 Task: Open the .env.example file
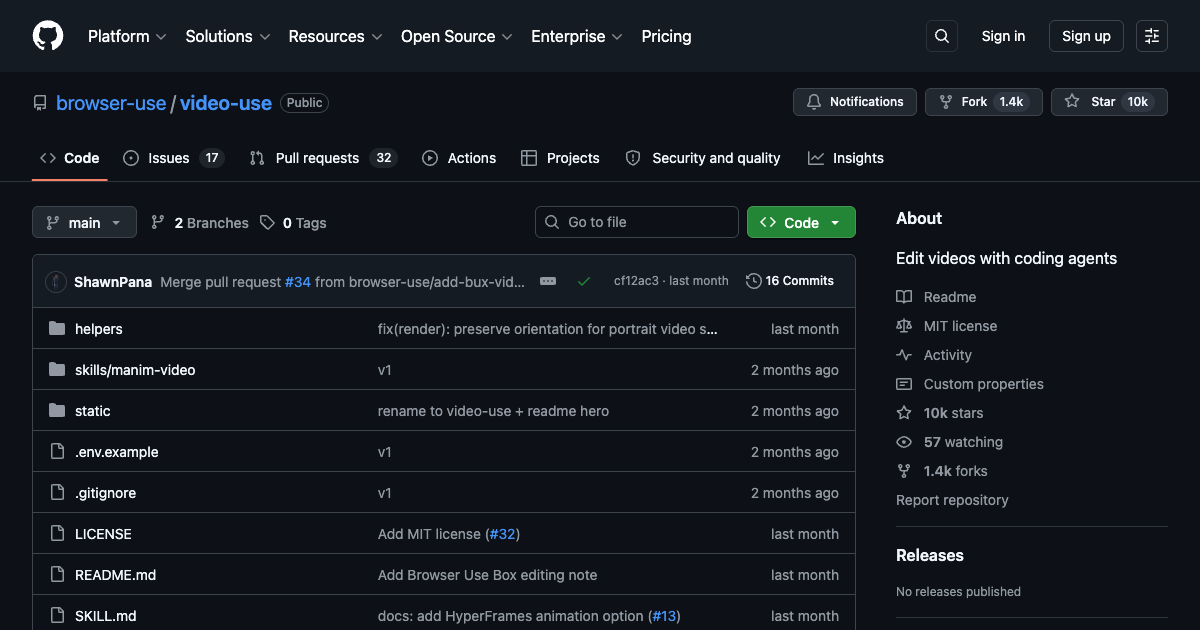(117, 452)
